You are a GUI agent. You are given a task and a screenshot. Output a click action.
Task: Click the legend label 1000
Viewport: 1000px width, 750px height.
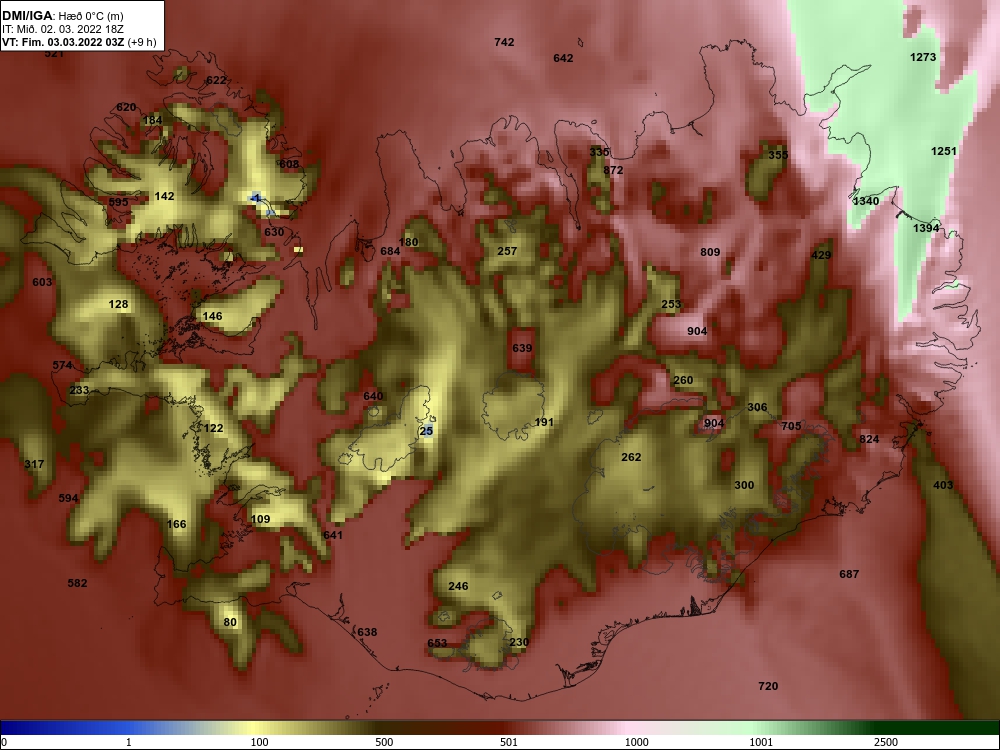point(637,742)
